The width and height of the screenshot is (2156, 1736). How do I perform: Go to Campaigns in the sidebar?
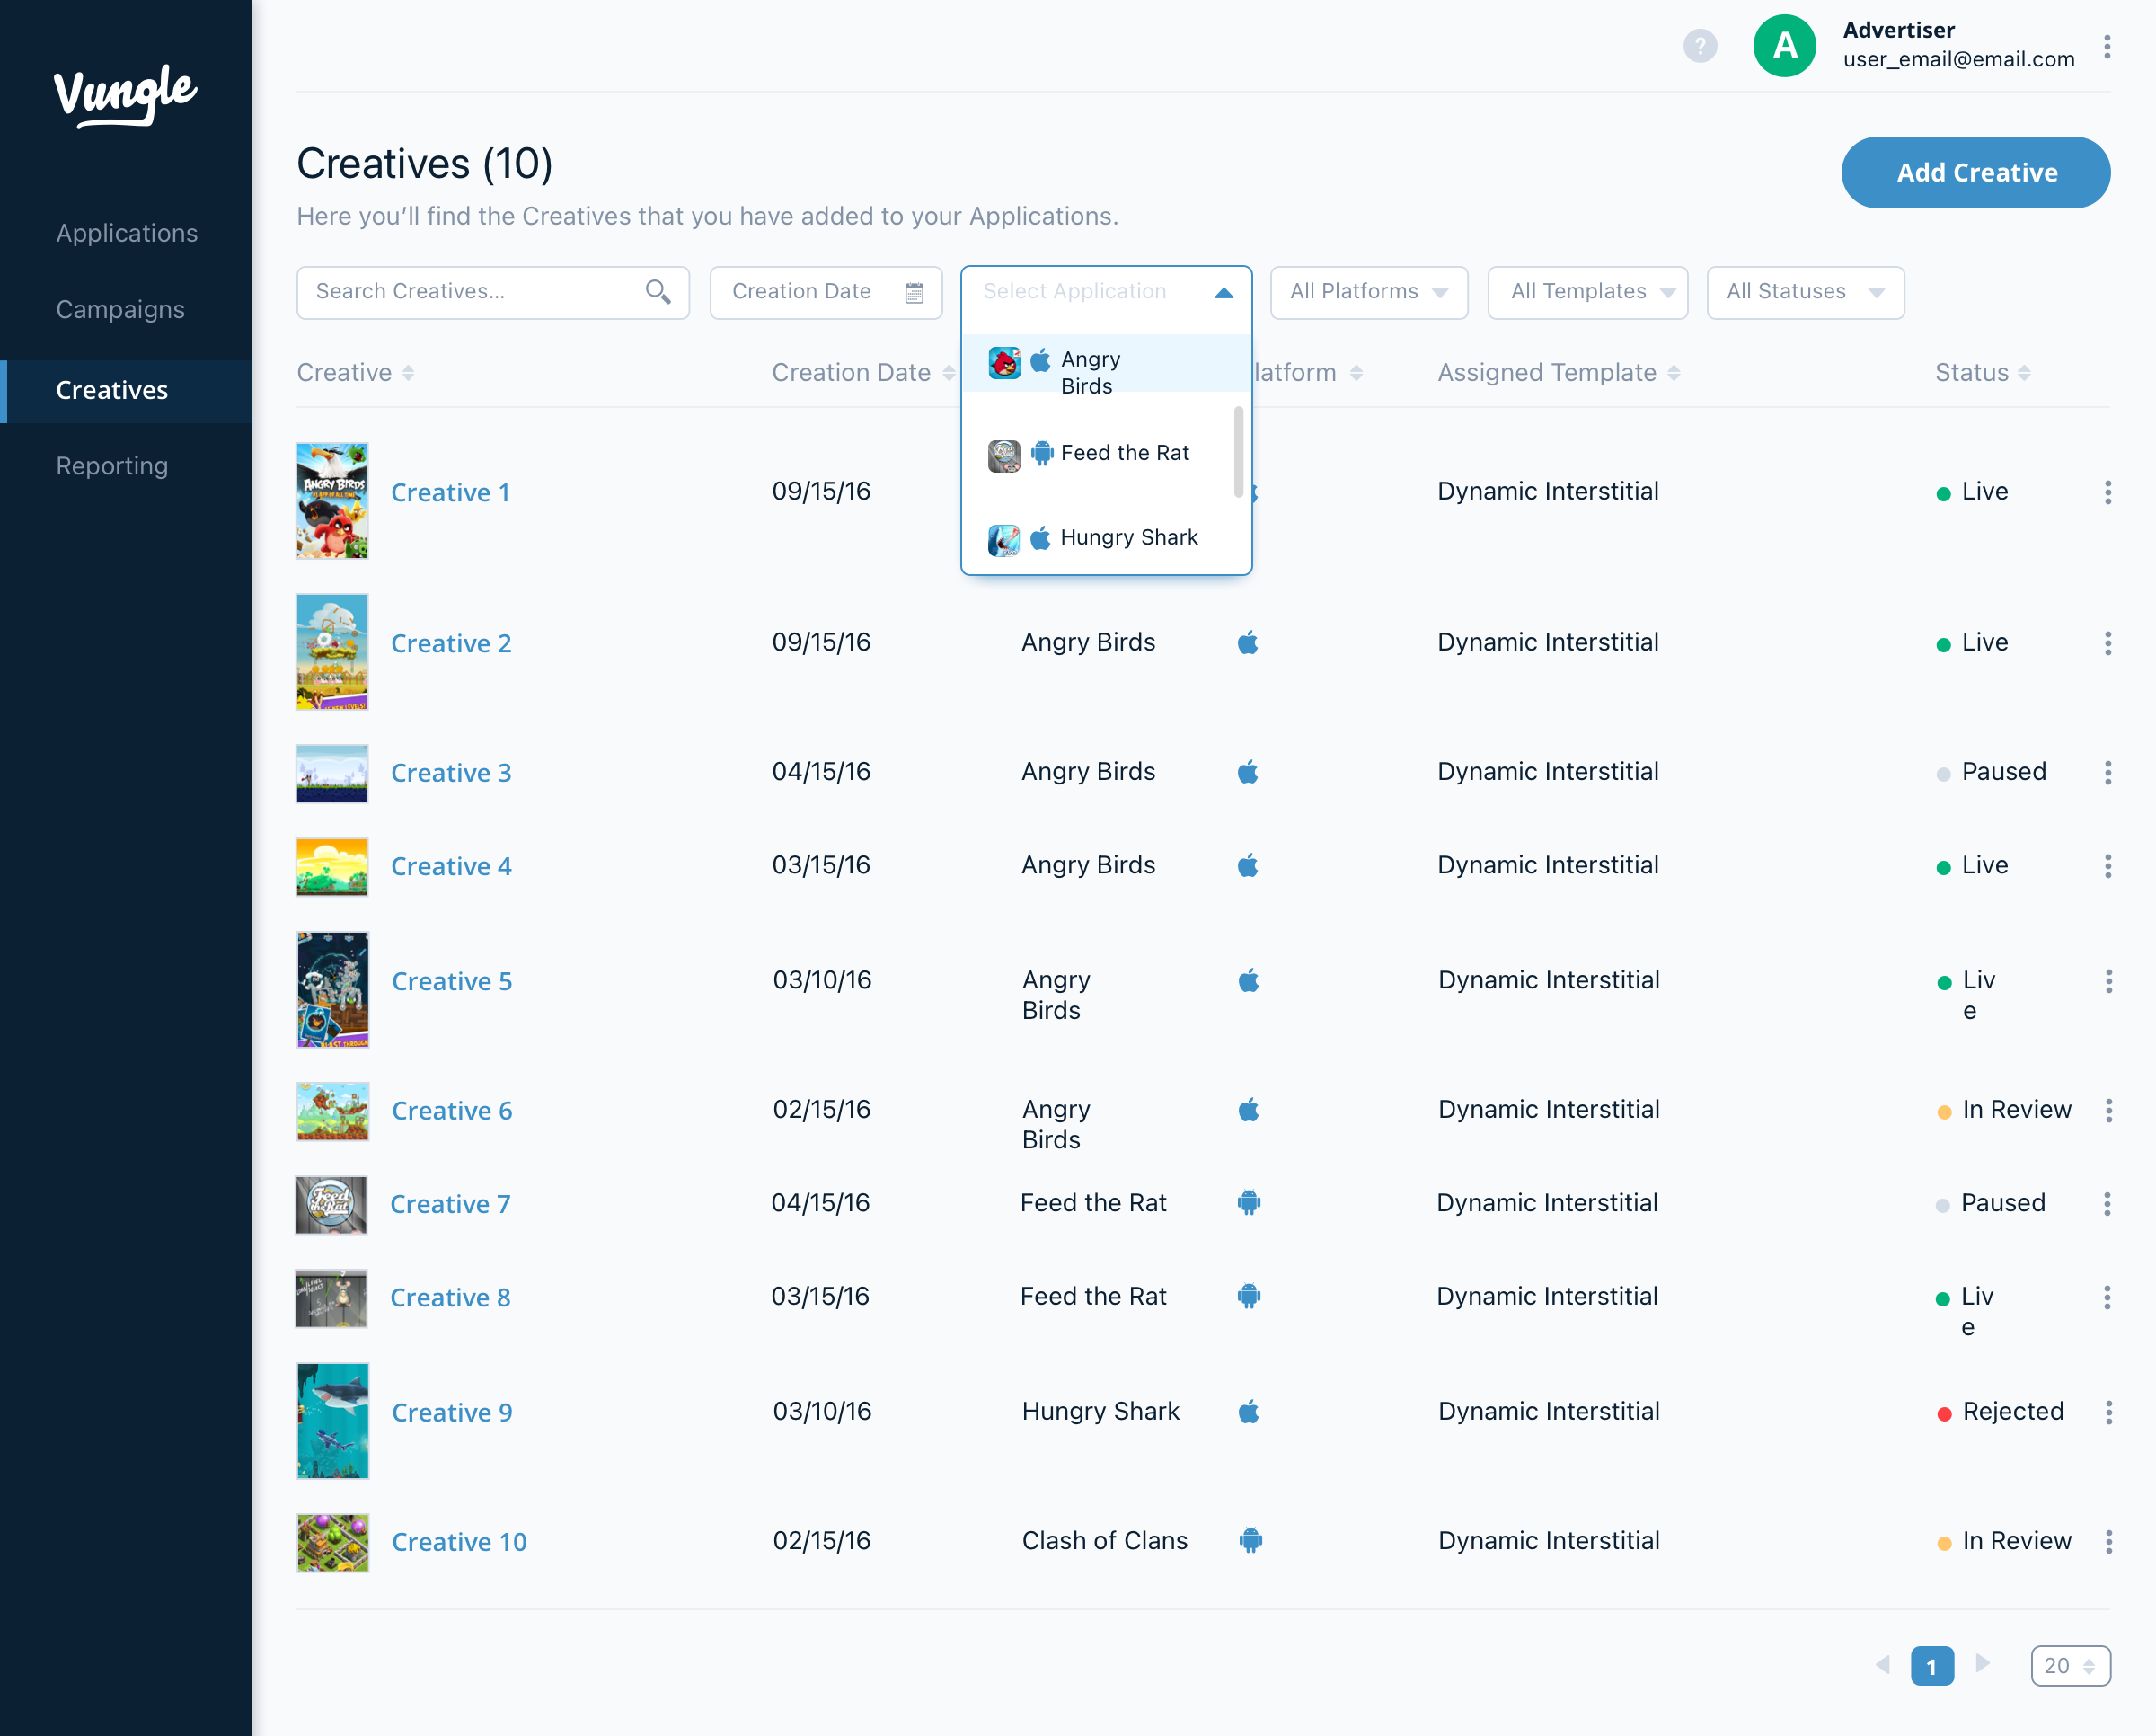[x=120, y=310]
